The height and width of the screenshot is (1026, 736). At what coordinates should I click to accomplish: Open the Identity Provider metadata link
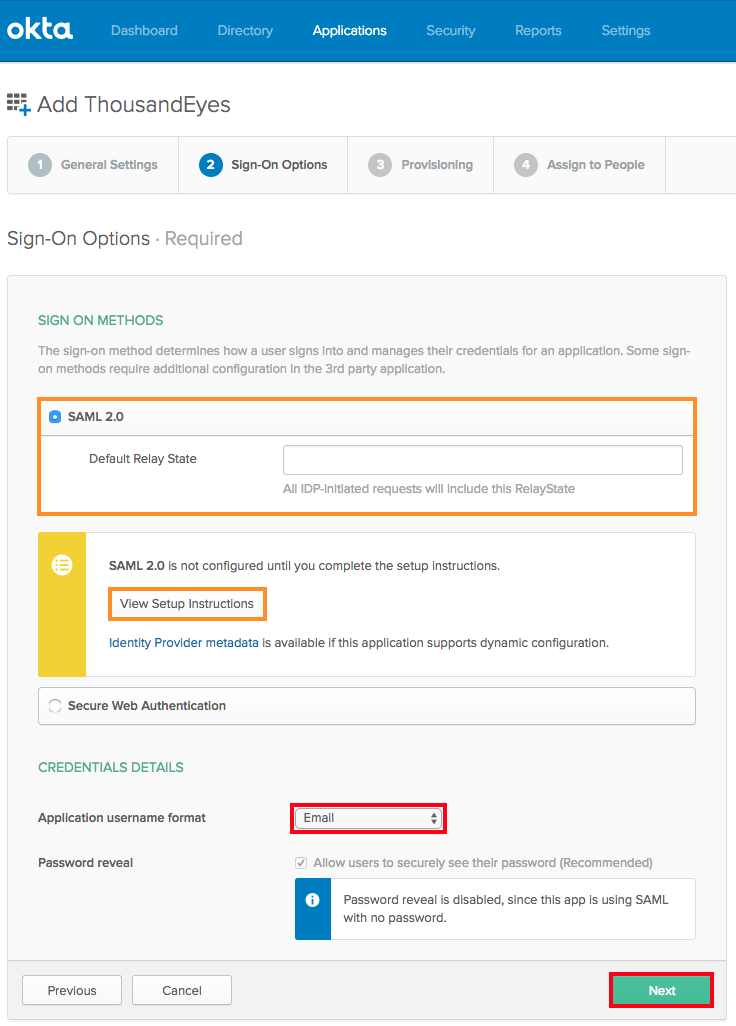coord(184,643)
